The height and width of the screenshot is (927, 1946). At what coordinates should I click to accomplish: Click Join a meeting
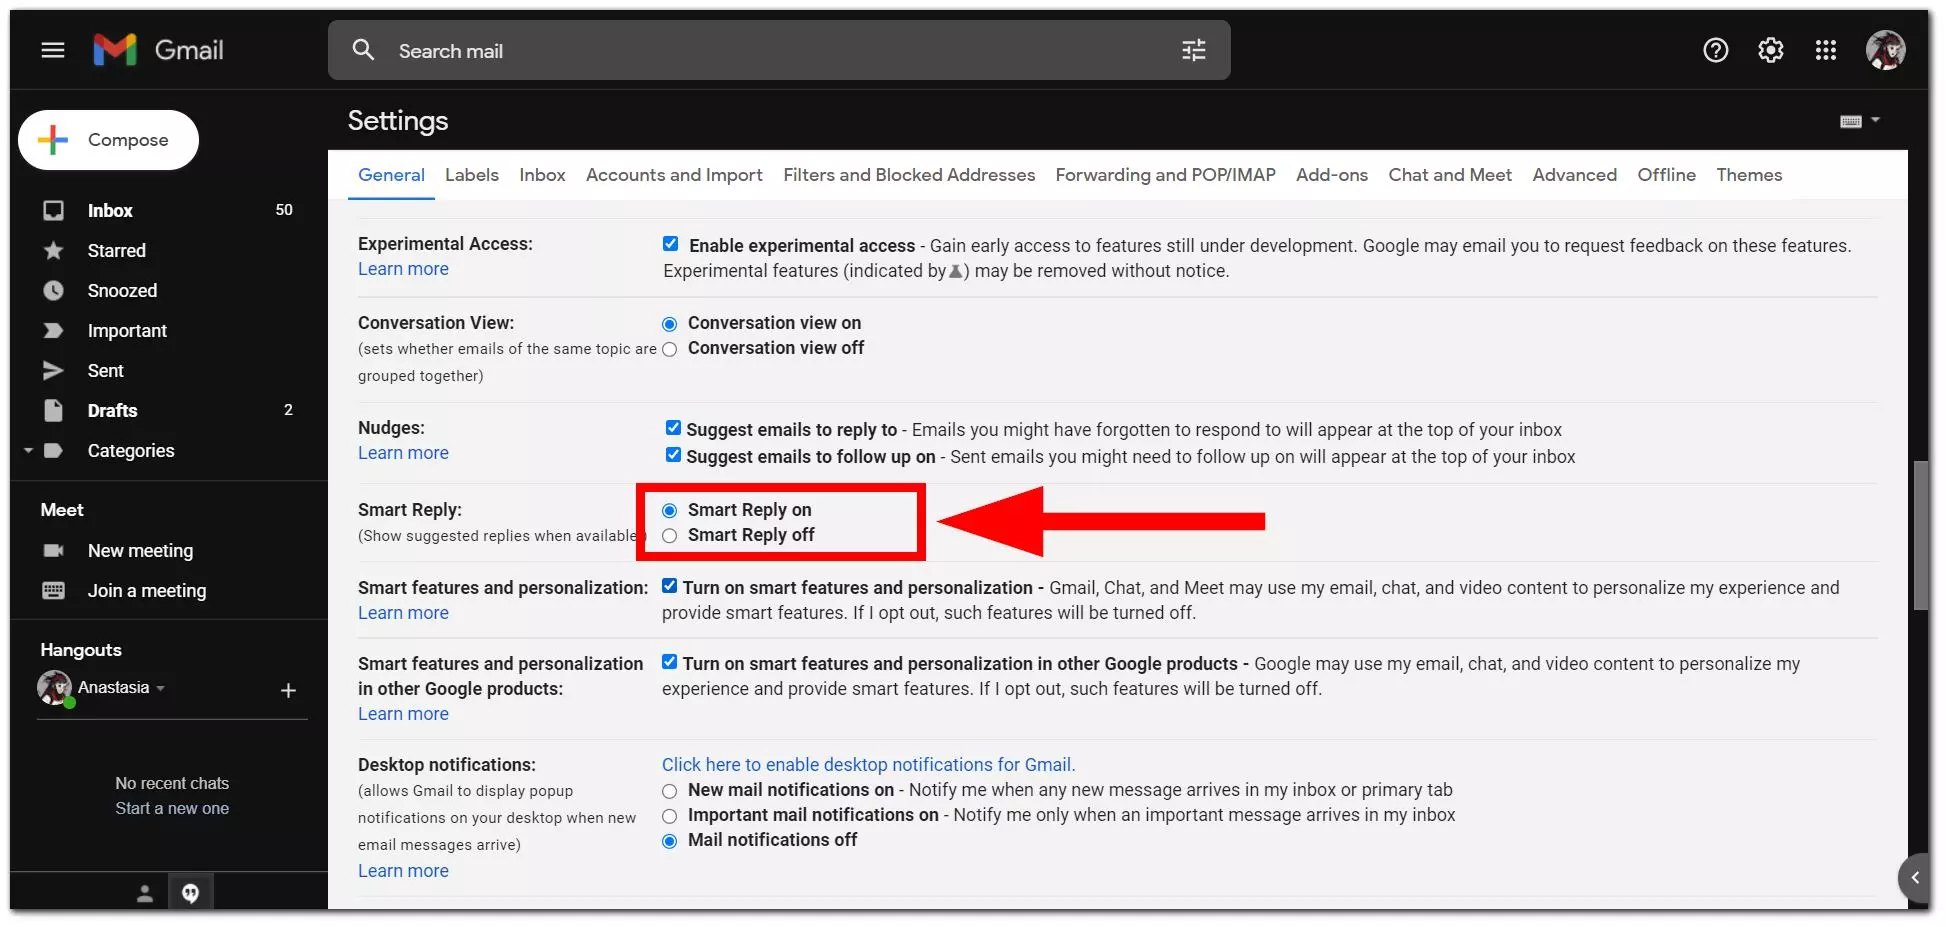click(146, 591)
